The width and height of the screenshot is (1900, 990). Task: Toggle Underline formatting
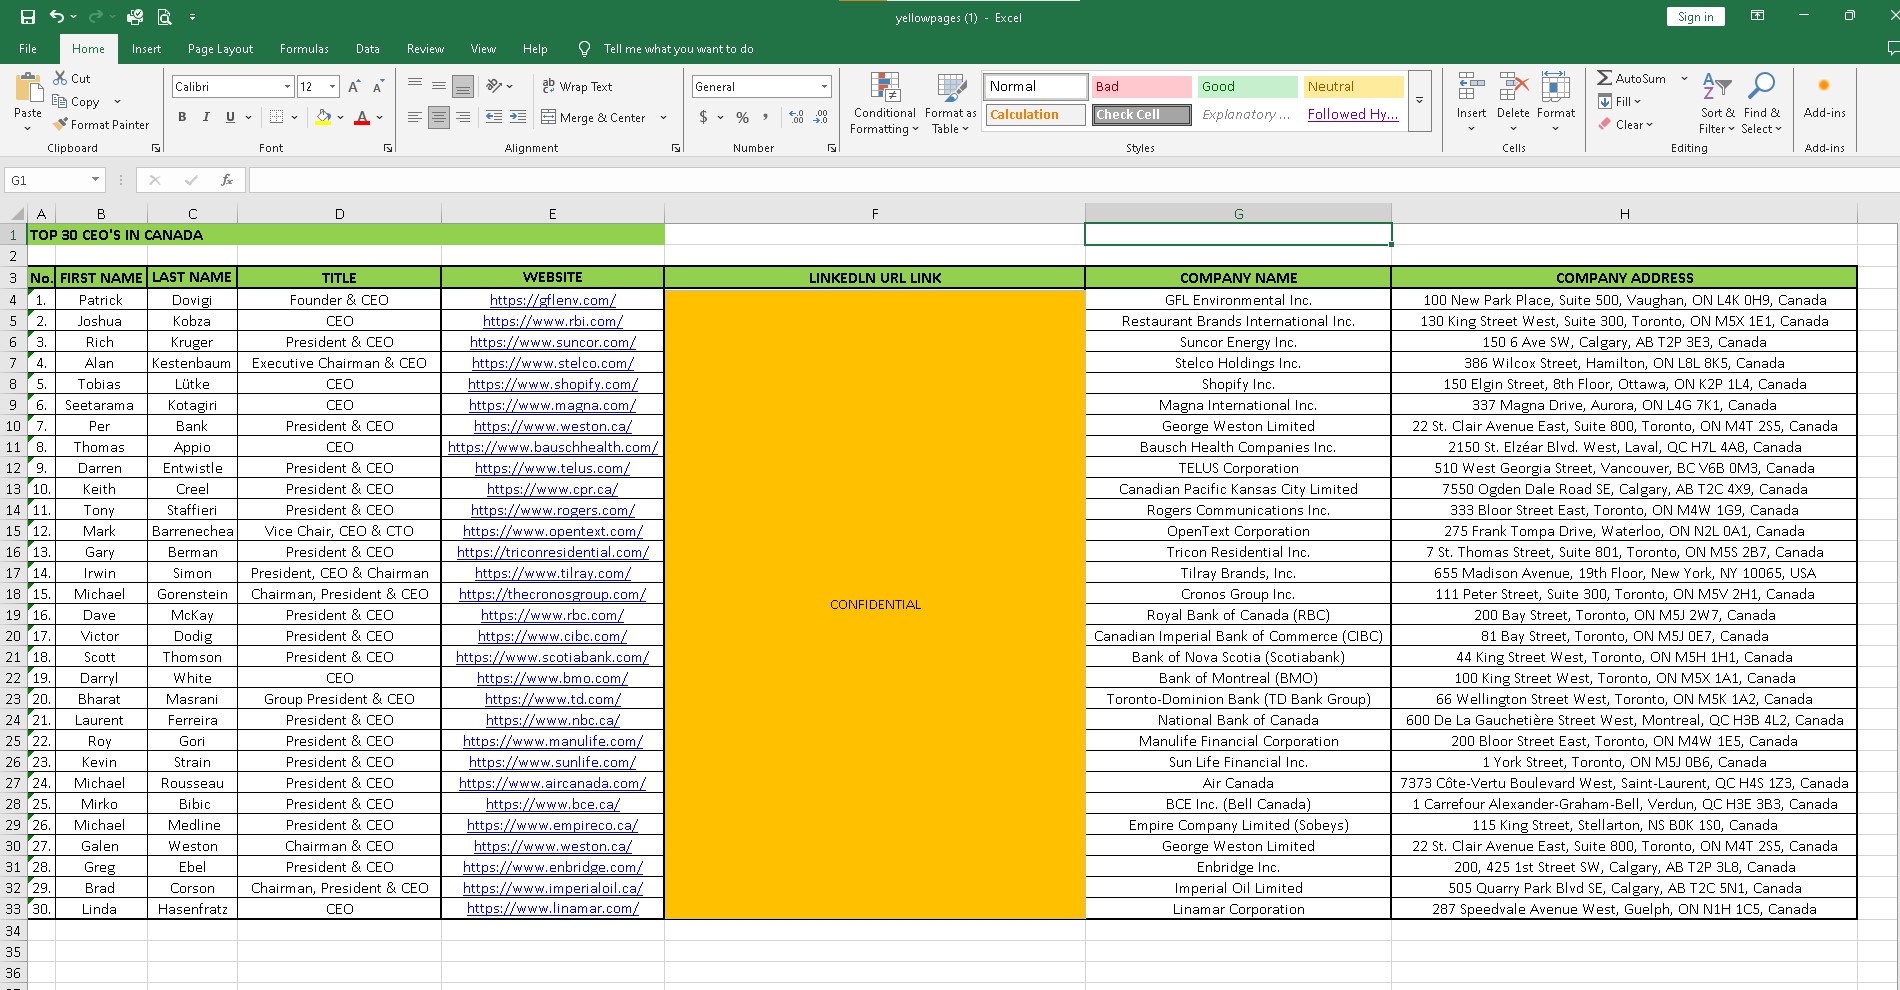(x=230, y=117)
